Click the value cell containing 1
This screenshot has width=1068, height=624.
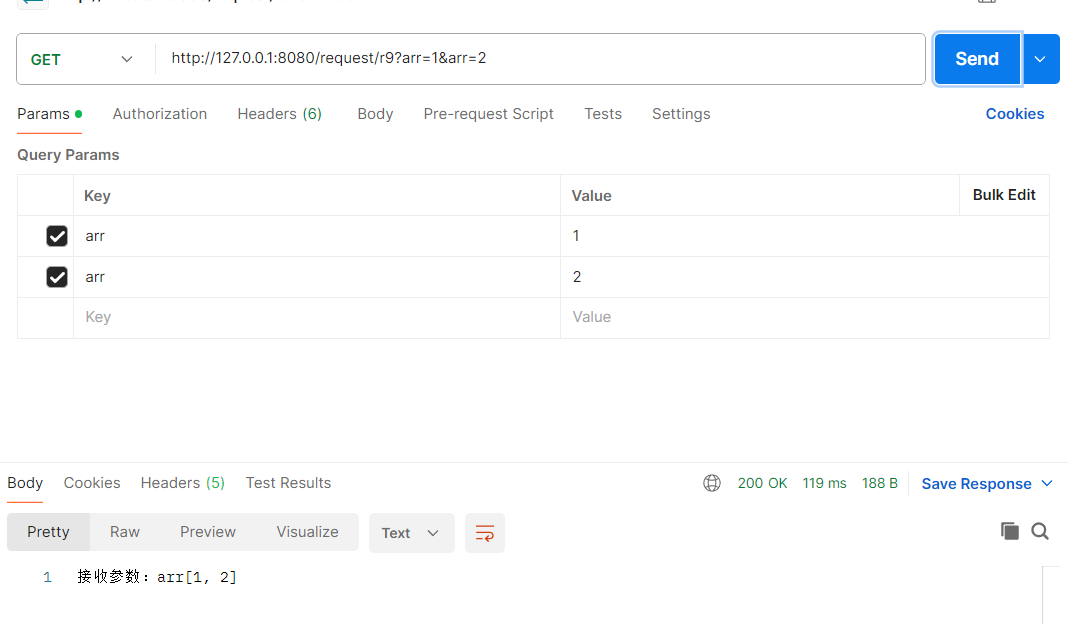(x=804, y=236)
